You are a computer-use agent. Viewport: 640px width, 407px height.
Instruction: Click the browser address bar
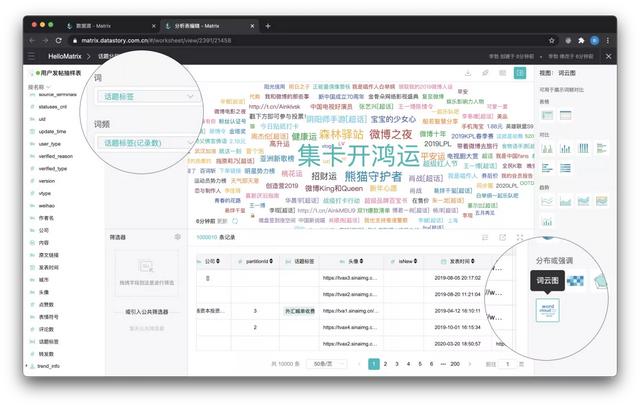[310, 40]
